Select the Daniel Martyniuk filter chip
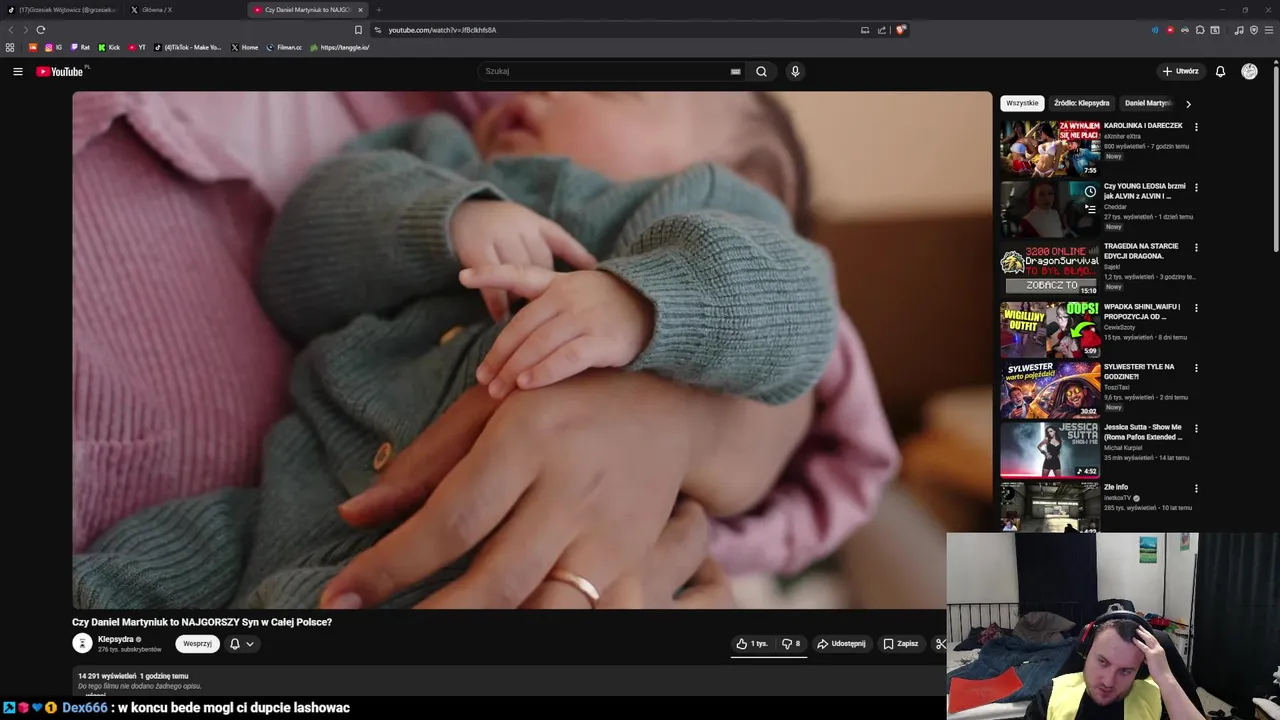The width and height of the screenshot is (1280, 720). pyautogui.click(x=1148, y=103)
